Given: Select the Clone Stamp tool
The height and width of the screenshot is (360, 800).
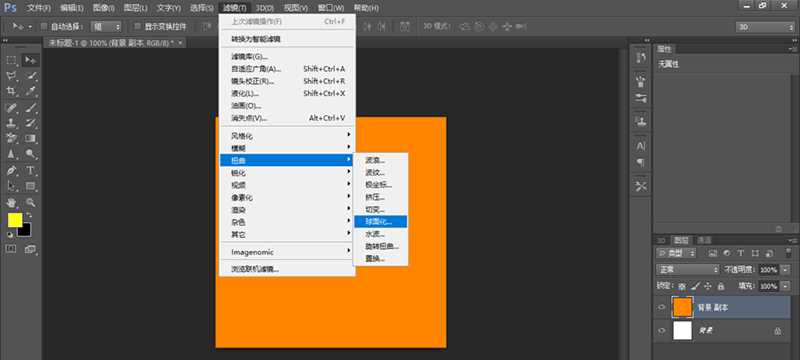Looking at the screenshot, I should [11, 122].
